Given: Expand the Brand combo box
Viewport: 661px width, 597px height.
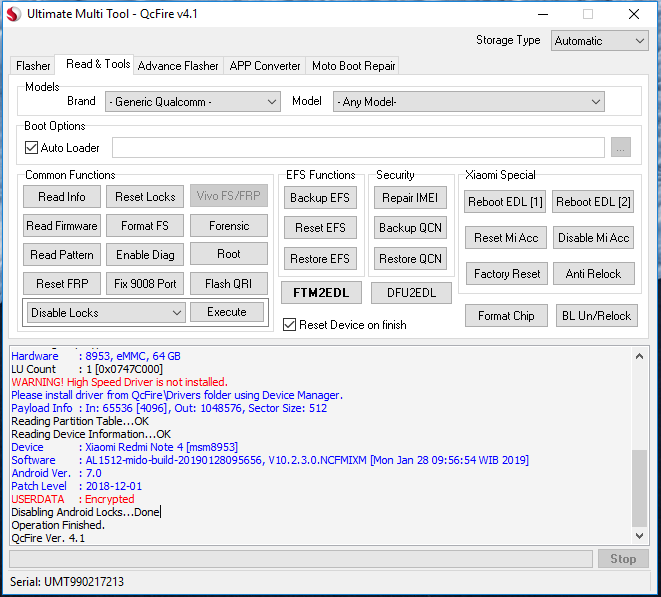Looking at the screenshot, I should [x=193, y=102].
